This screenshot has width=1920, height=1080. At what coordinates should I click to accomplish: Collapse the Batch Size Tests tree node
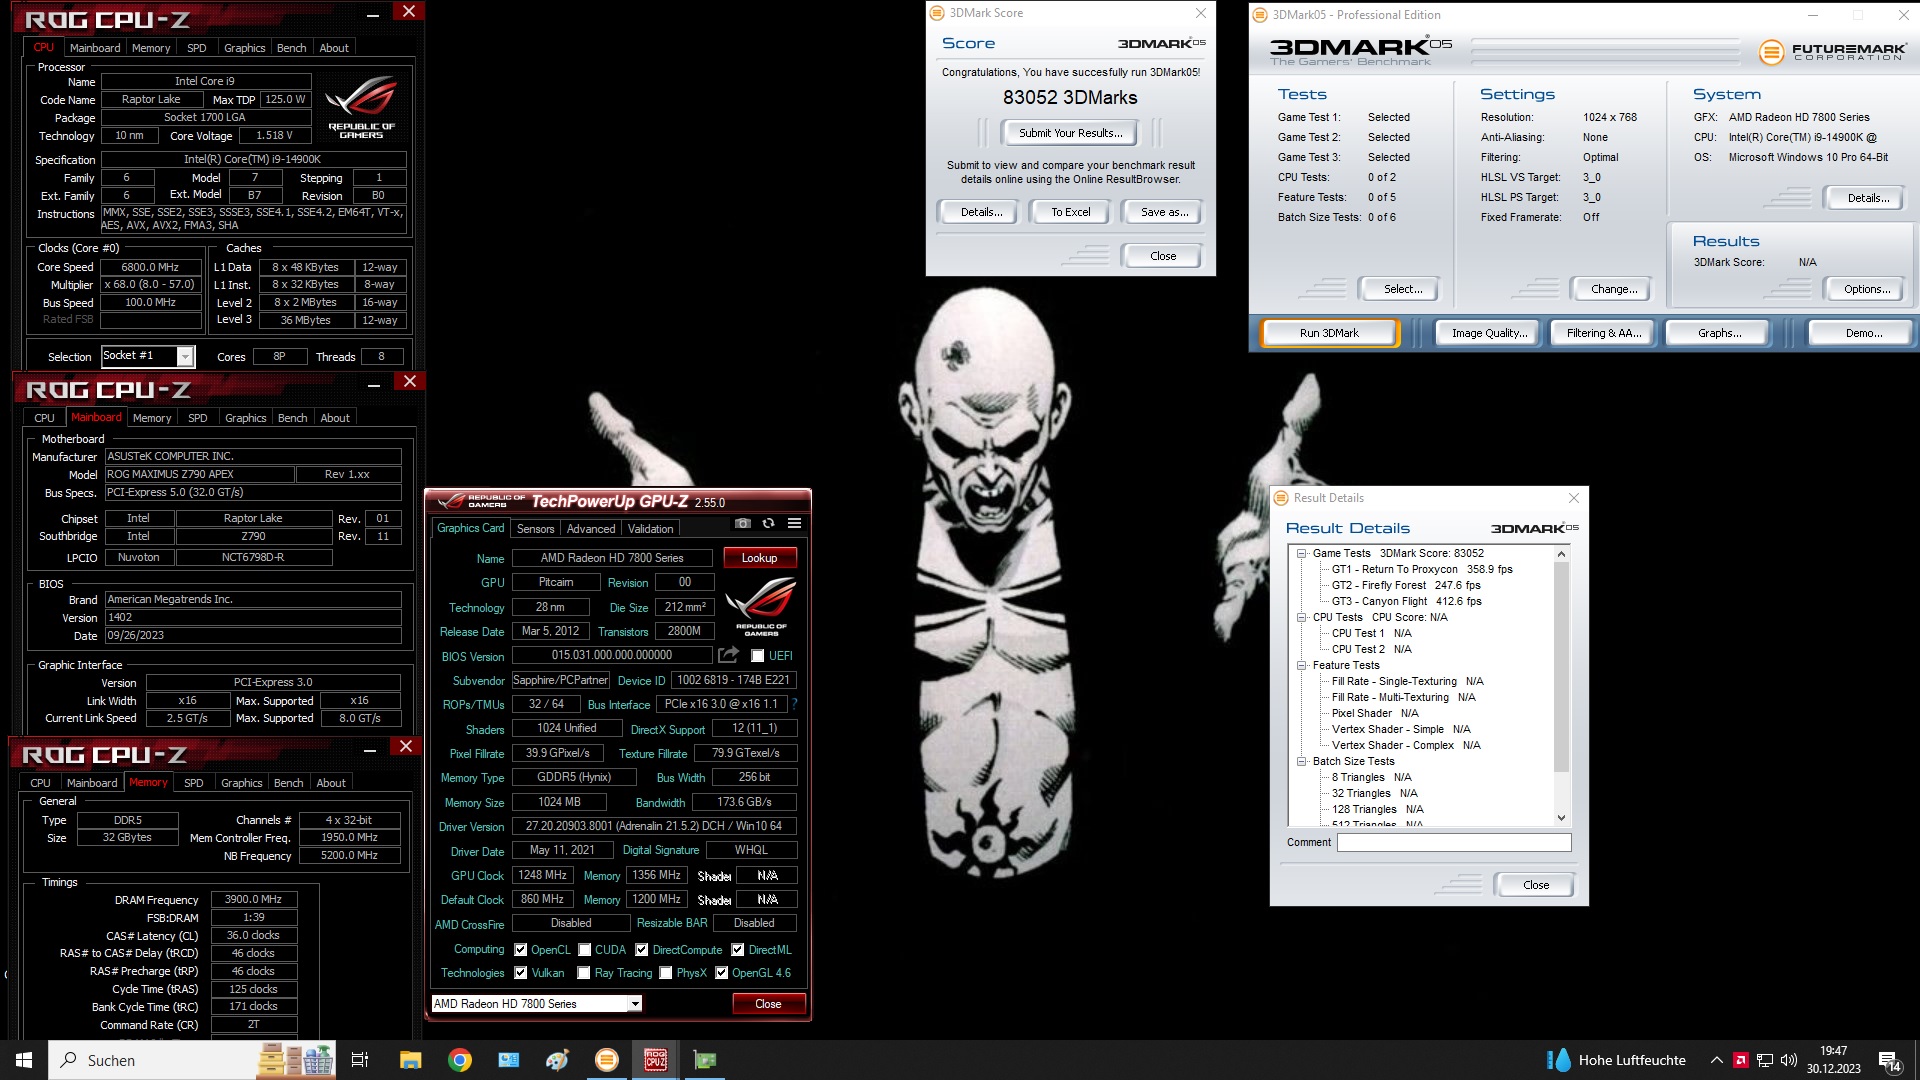1302,761
